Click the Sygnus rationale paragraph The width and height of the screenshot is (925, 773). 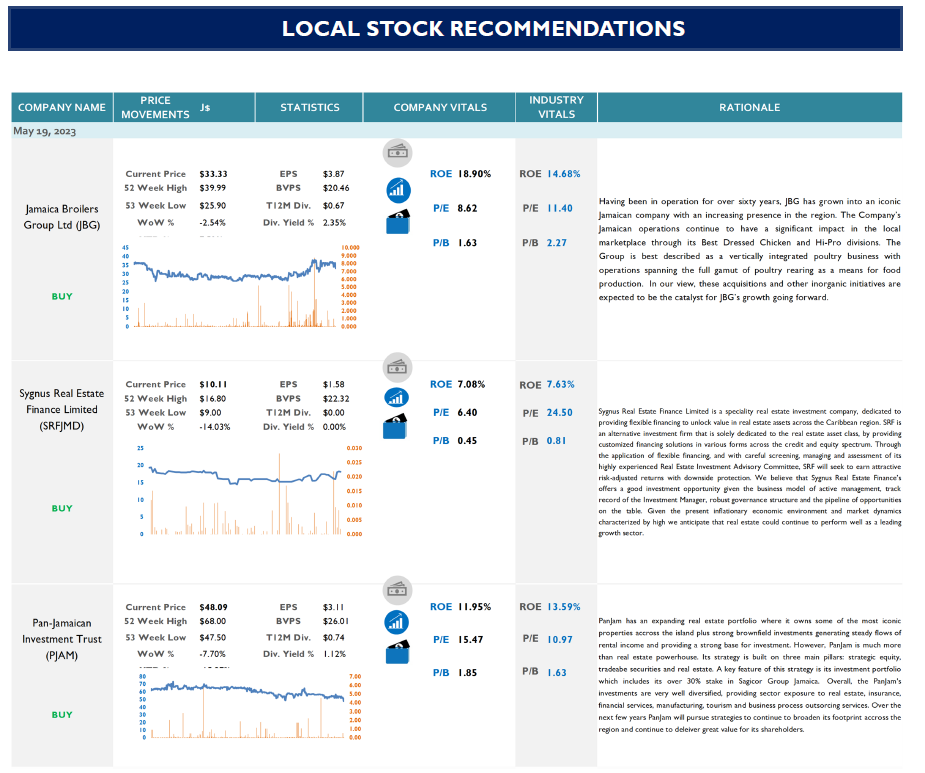(749, 472)
